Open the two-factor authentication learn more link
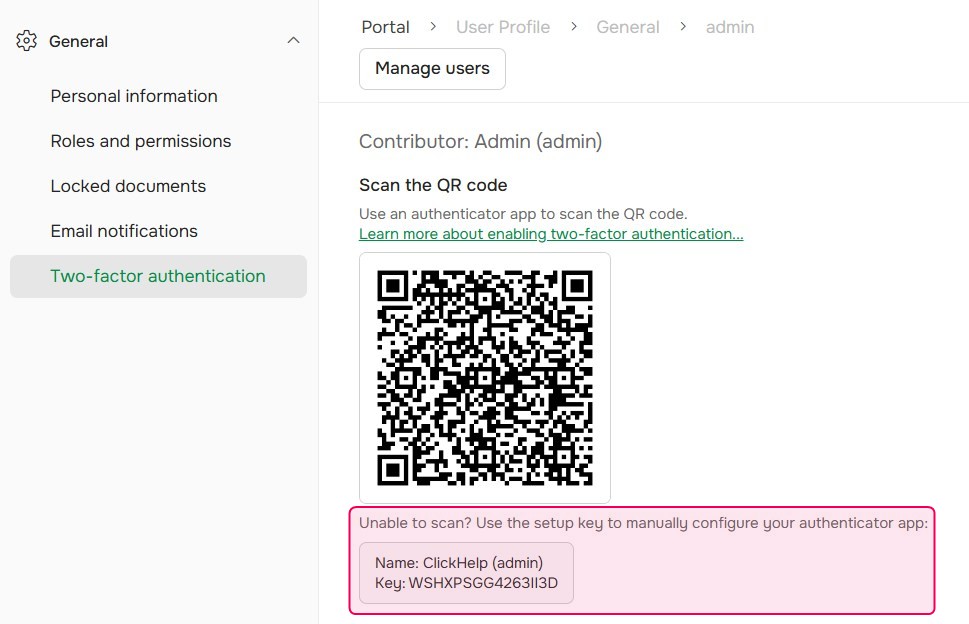The image size is (969, 624). 551,234
